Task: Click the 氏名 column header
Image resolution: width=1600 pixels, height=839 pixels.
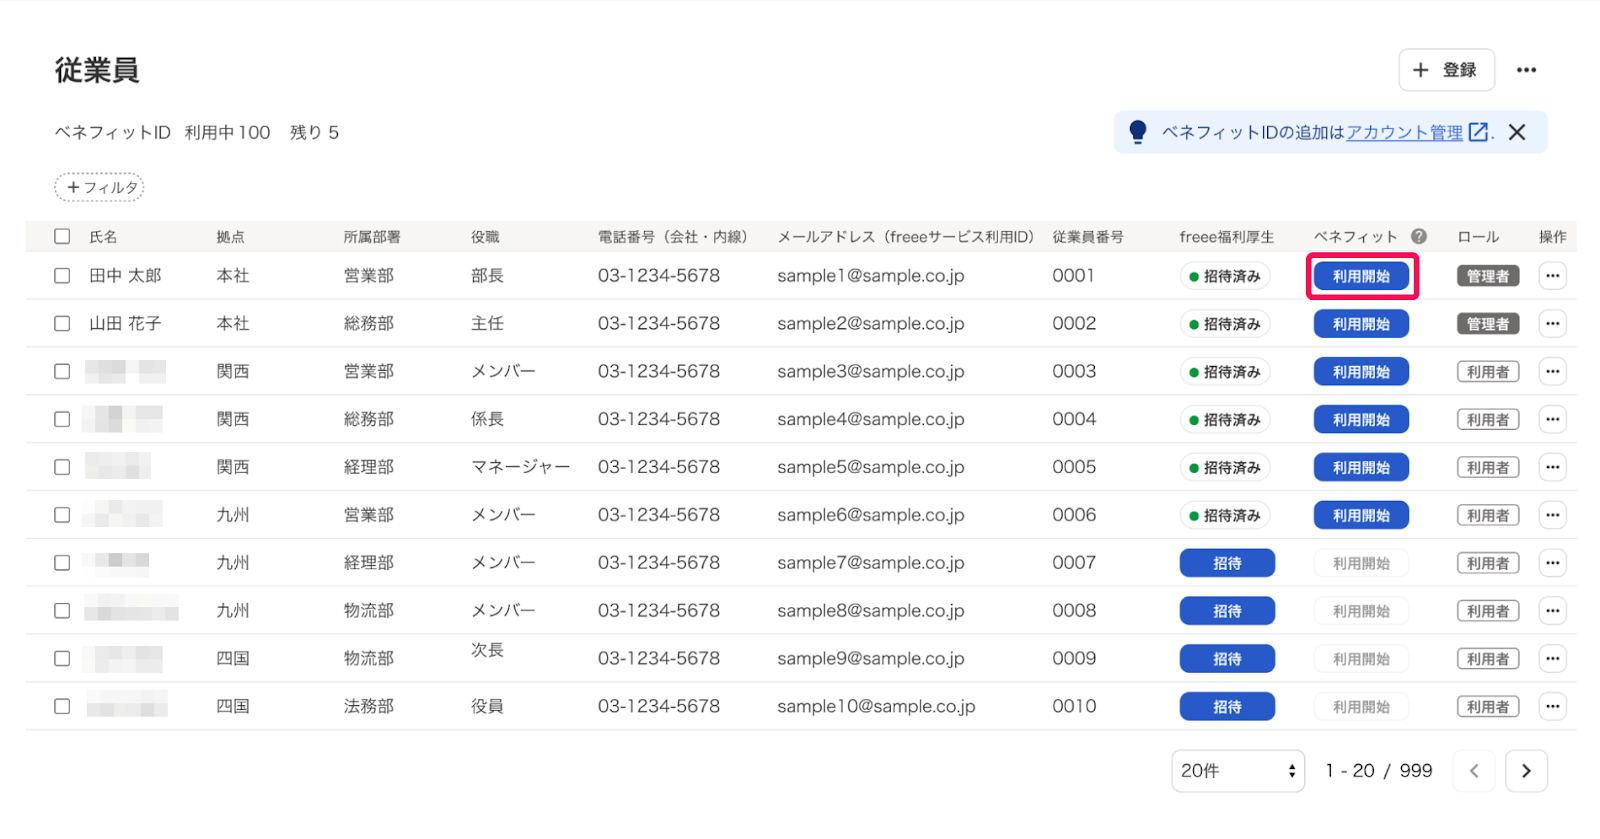Action: (x=103, y=237)
